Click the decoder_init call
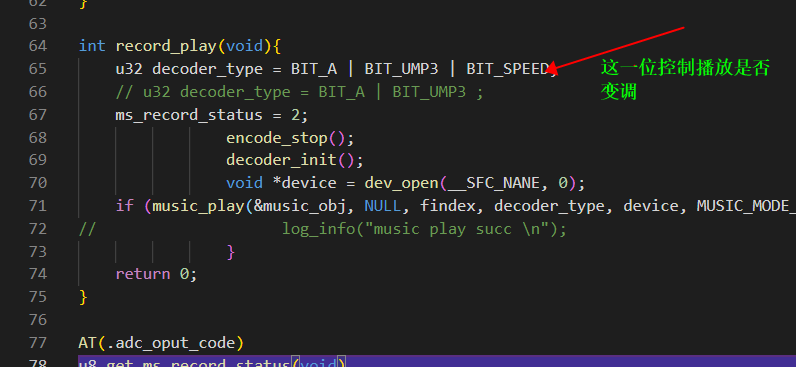The height and width of the screenshot is (367, 796). pyautogui.click(x=281, y=160)
